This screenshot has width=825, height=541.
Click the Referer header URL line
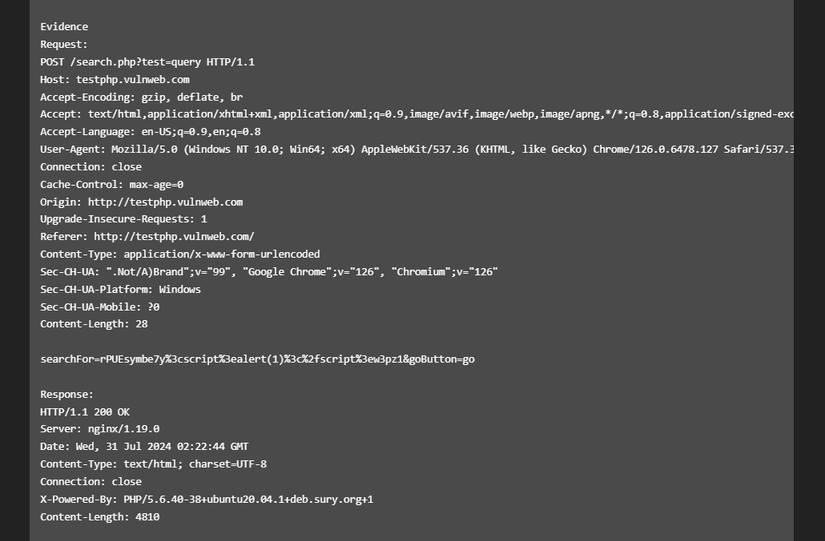tap(147, 237)
